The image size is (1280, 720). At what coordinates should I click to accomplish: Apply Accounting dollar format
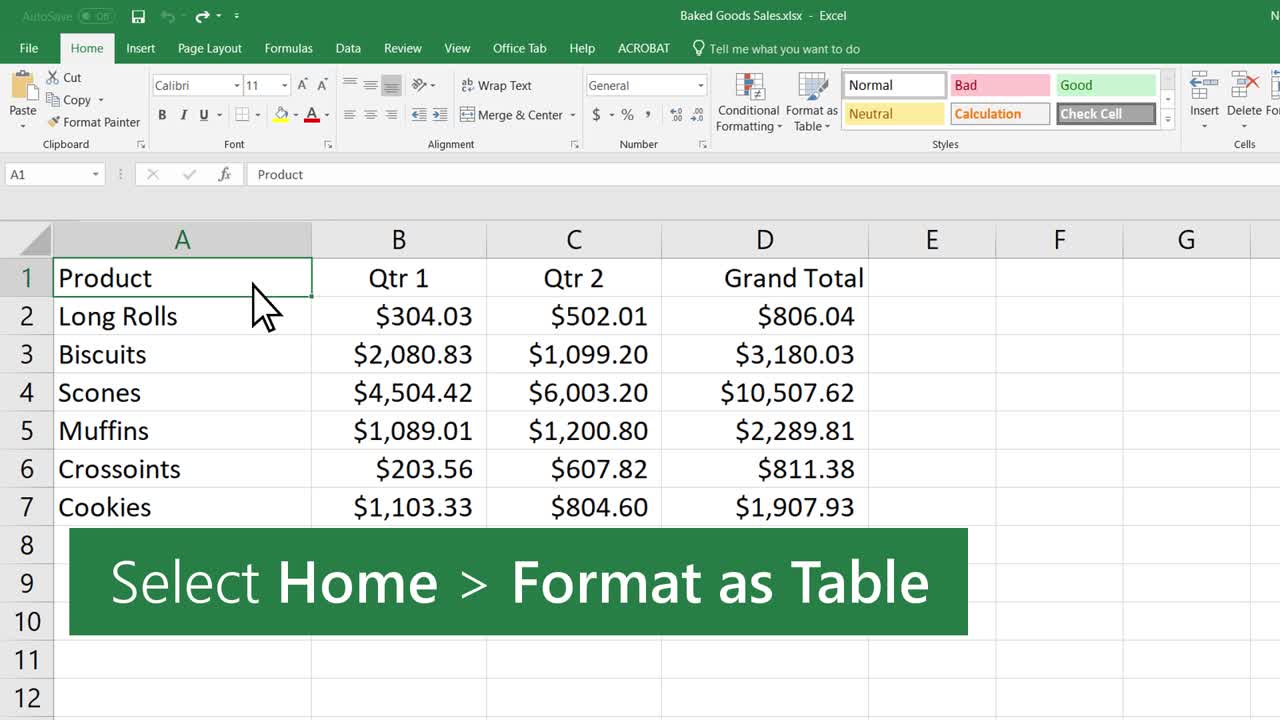tap(596, 115)
